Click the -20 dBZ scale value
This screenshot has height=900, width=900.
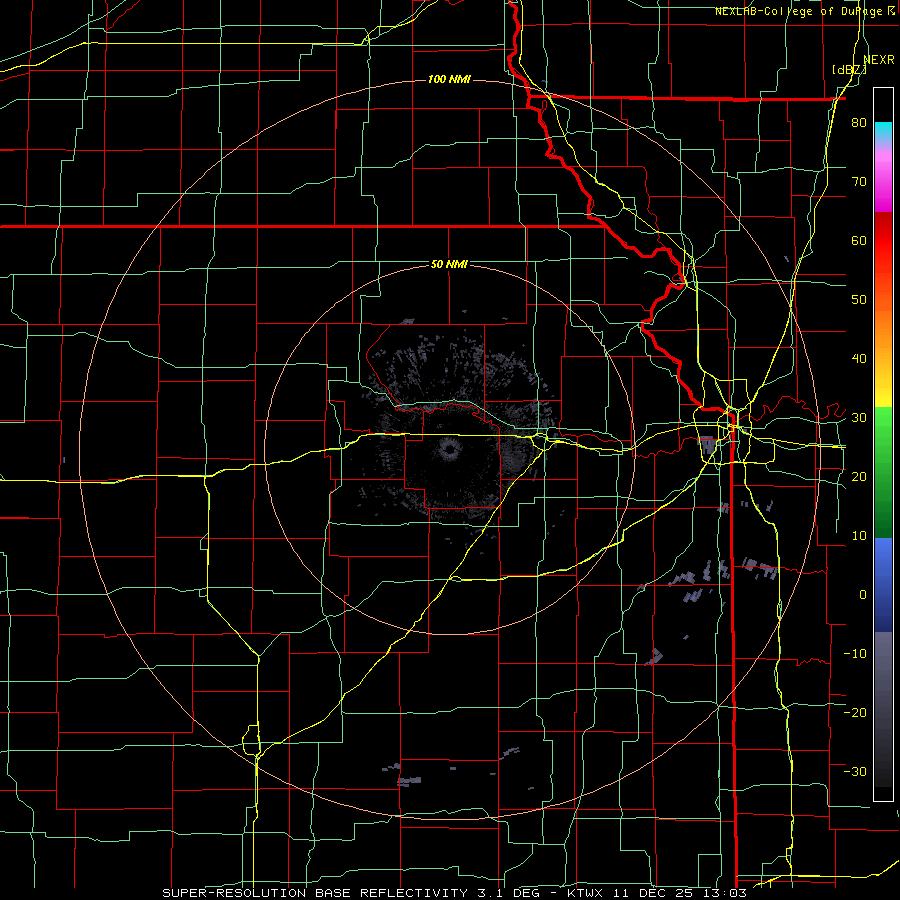coord(855,712)
